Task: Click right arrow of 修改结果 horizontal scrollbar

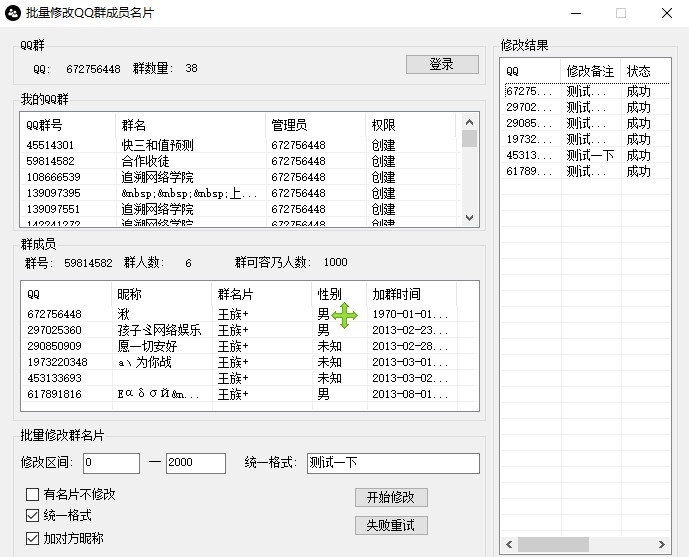Action: point(661,544)
